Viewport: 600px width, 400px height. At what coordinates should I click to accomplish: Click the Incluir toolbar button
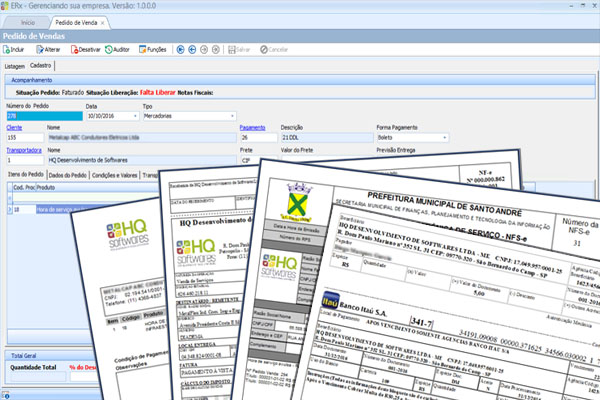pyautogui.click(x=13, y=49)
